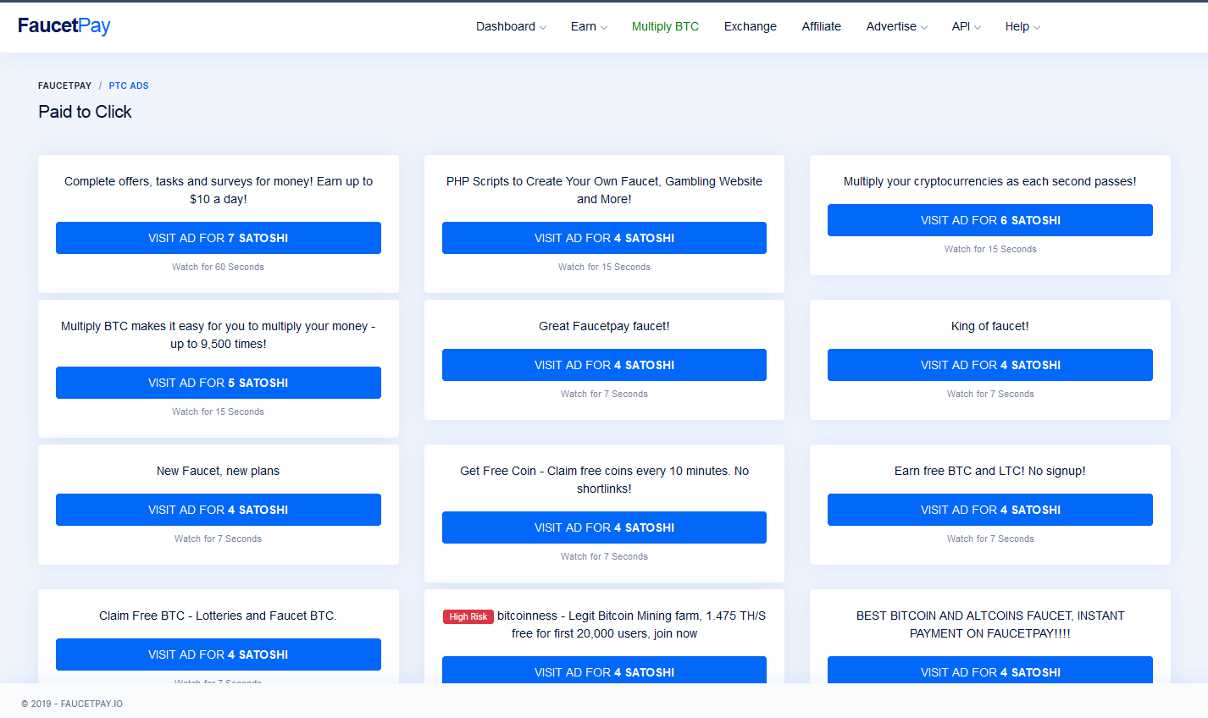Visit the PHP Scripts ad for 4 satoshi
This screenshot has height=718, width=1208.
604,238
